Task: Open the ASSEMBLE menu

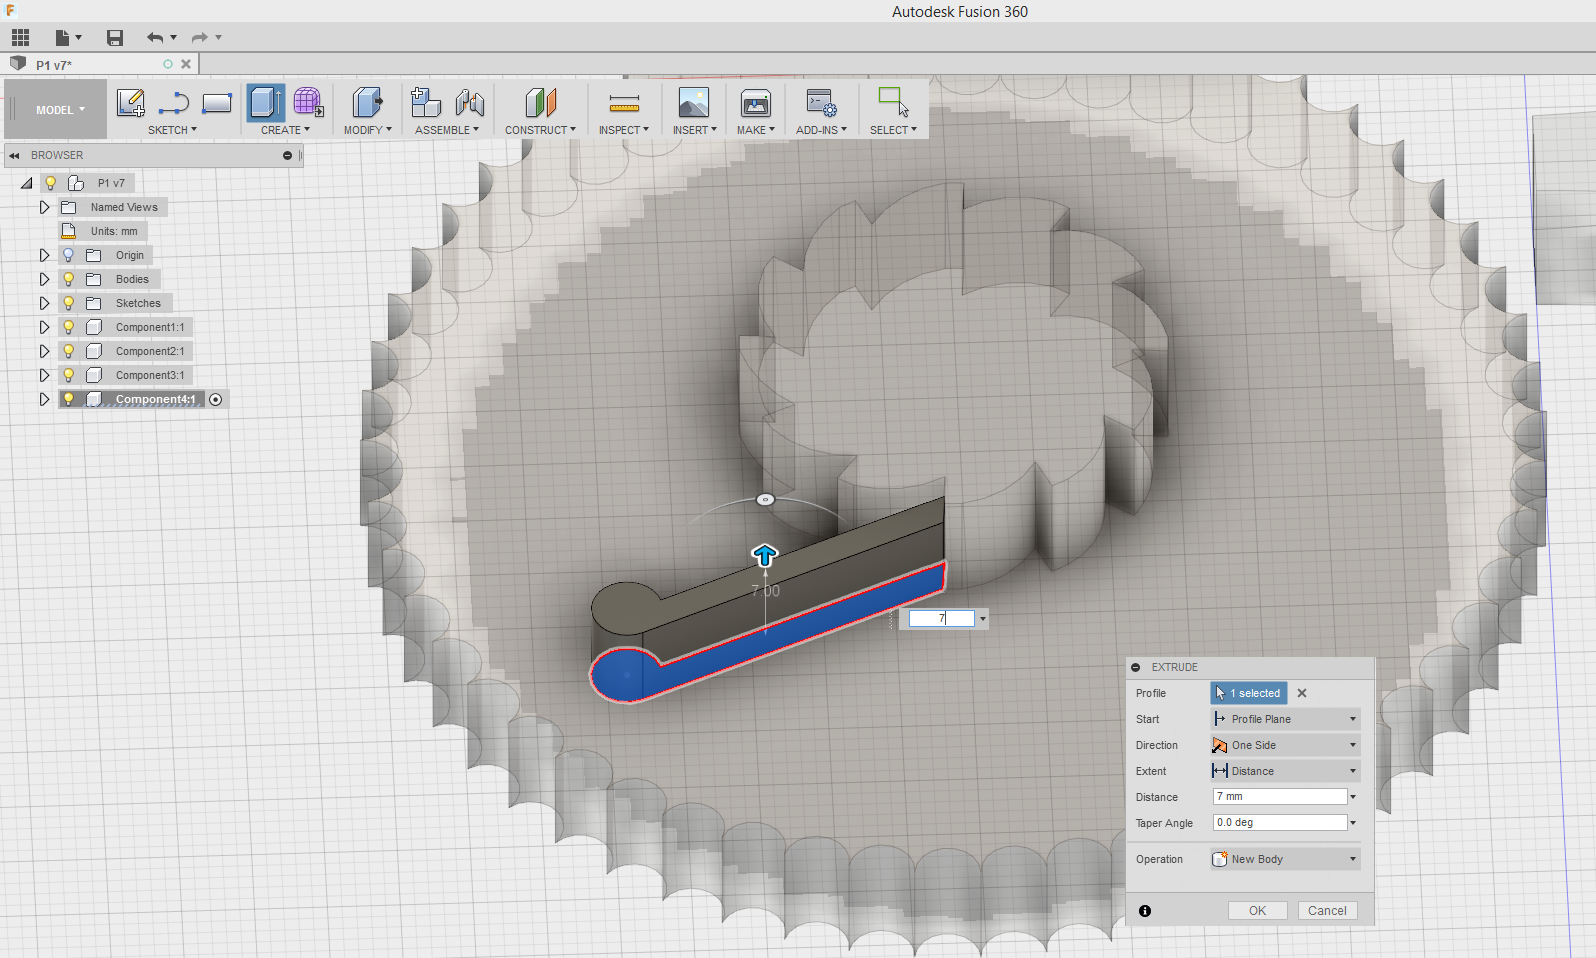Action: (x=447, y=130)
